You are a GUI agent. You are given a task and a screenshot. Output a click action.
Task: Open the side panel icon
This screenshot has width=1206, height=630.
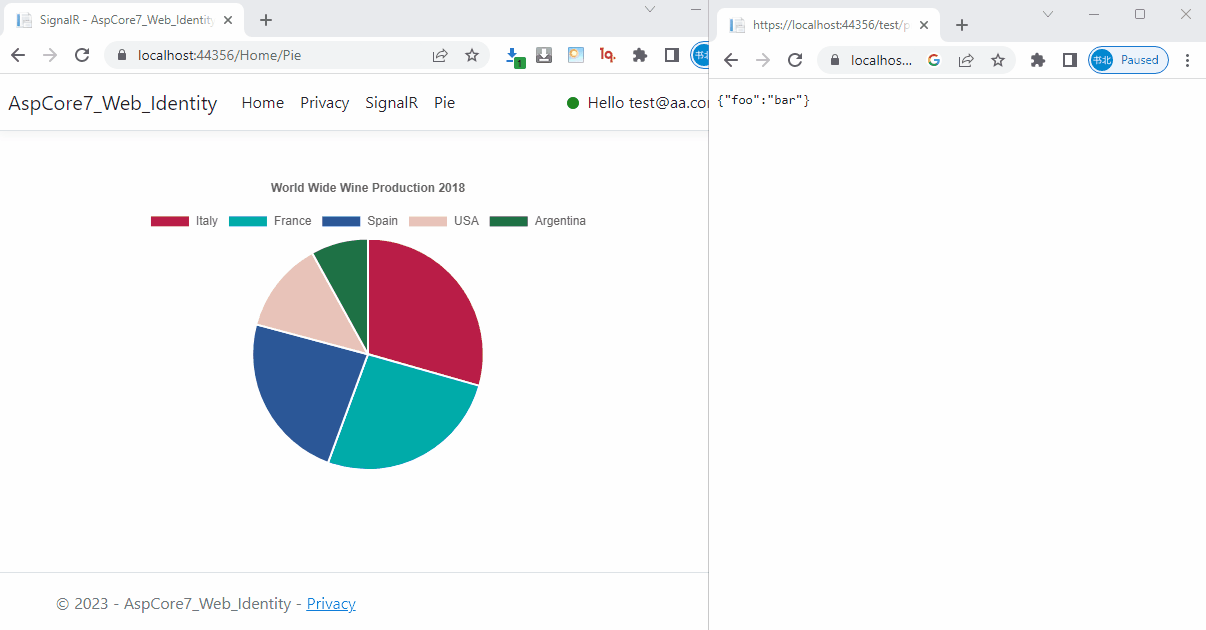pos(671,56)
